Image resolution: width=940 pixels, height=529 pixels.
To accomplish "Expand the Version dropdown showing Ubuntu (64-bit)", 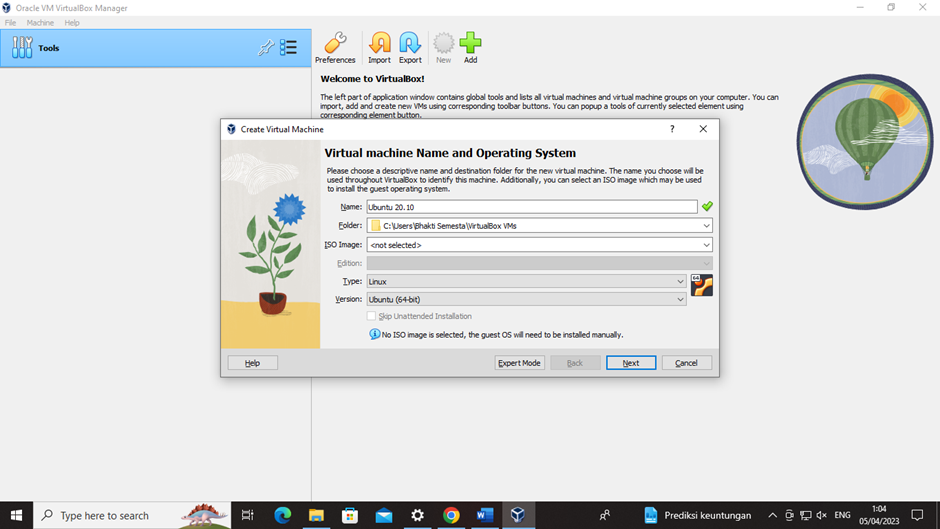I will [680, 299].
